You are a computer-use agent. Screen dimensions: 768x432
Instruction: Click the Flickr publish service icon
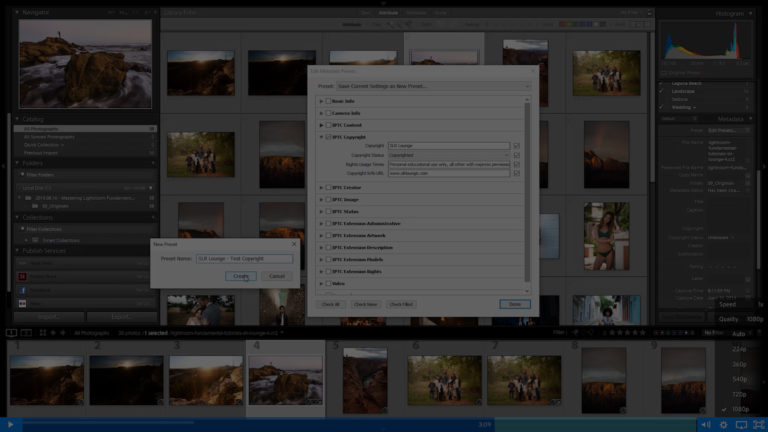(23, 304)
